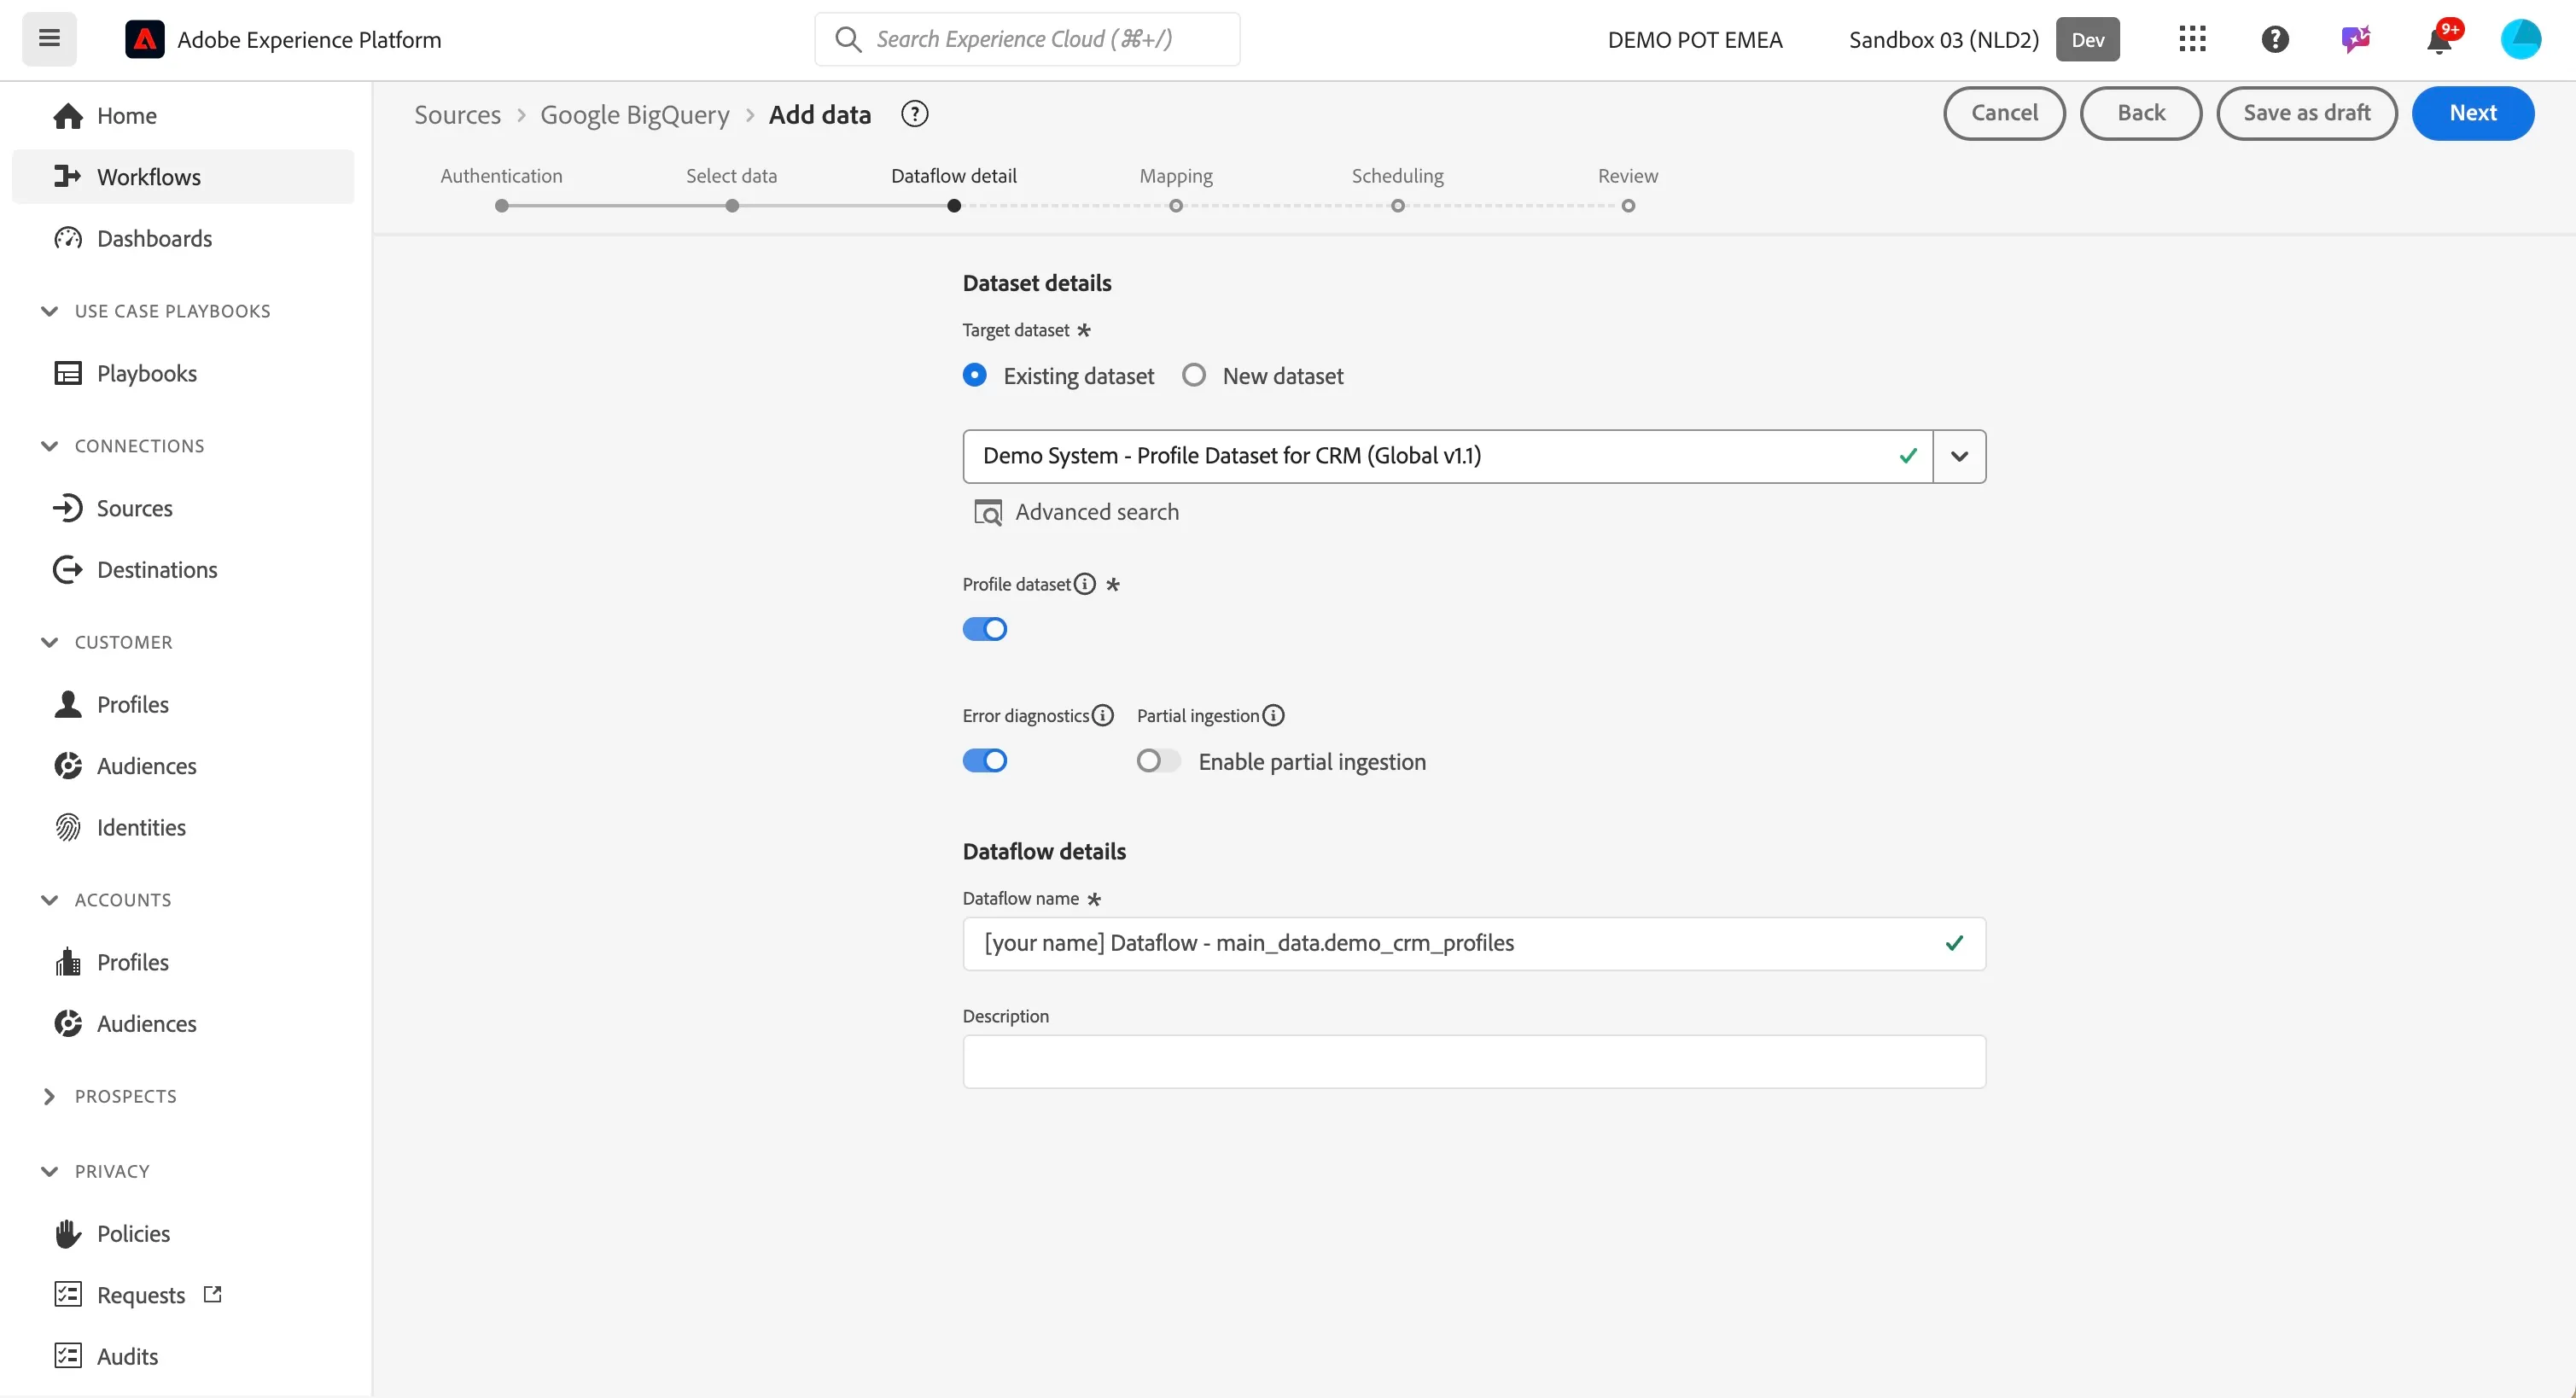
Task: Show Profile dataset info tooltip icon
Action: click(x=1085, y=584)
